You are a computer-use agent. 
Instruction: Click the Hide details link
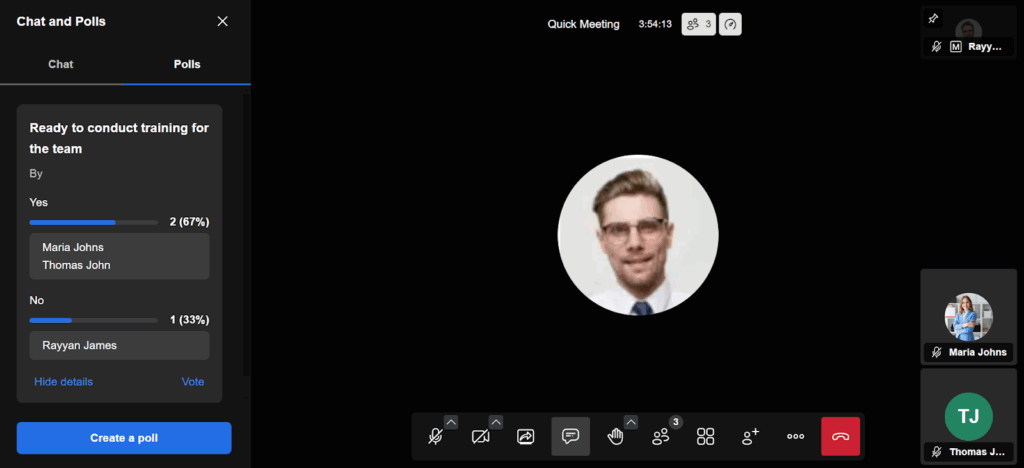tap(63, 382)
